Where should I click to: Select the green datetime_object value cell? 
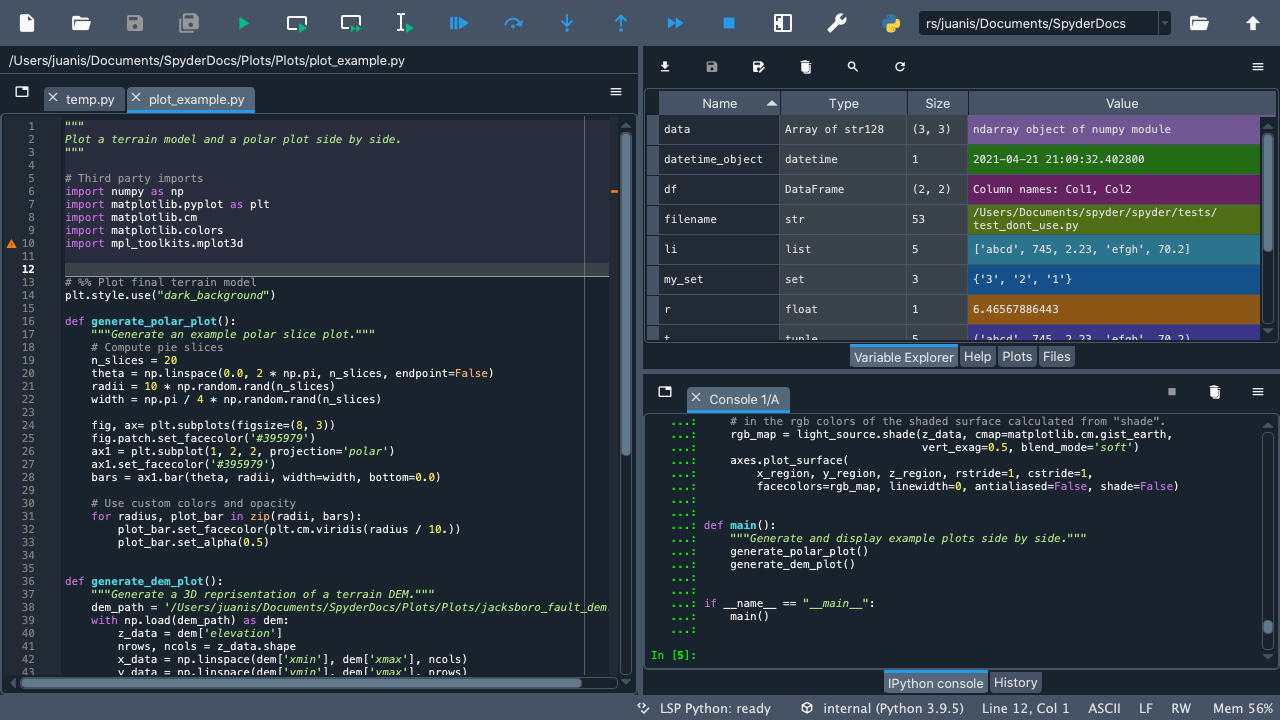point(1113,159)
